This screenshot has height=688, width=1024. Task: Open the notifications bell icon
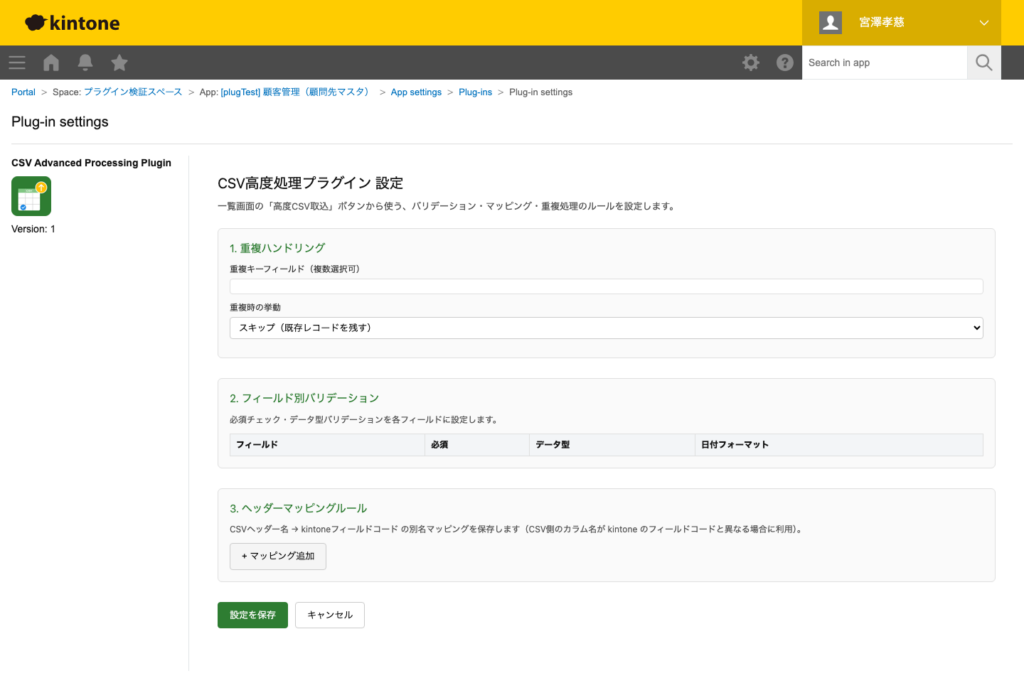click(x=85, y=62)
